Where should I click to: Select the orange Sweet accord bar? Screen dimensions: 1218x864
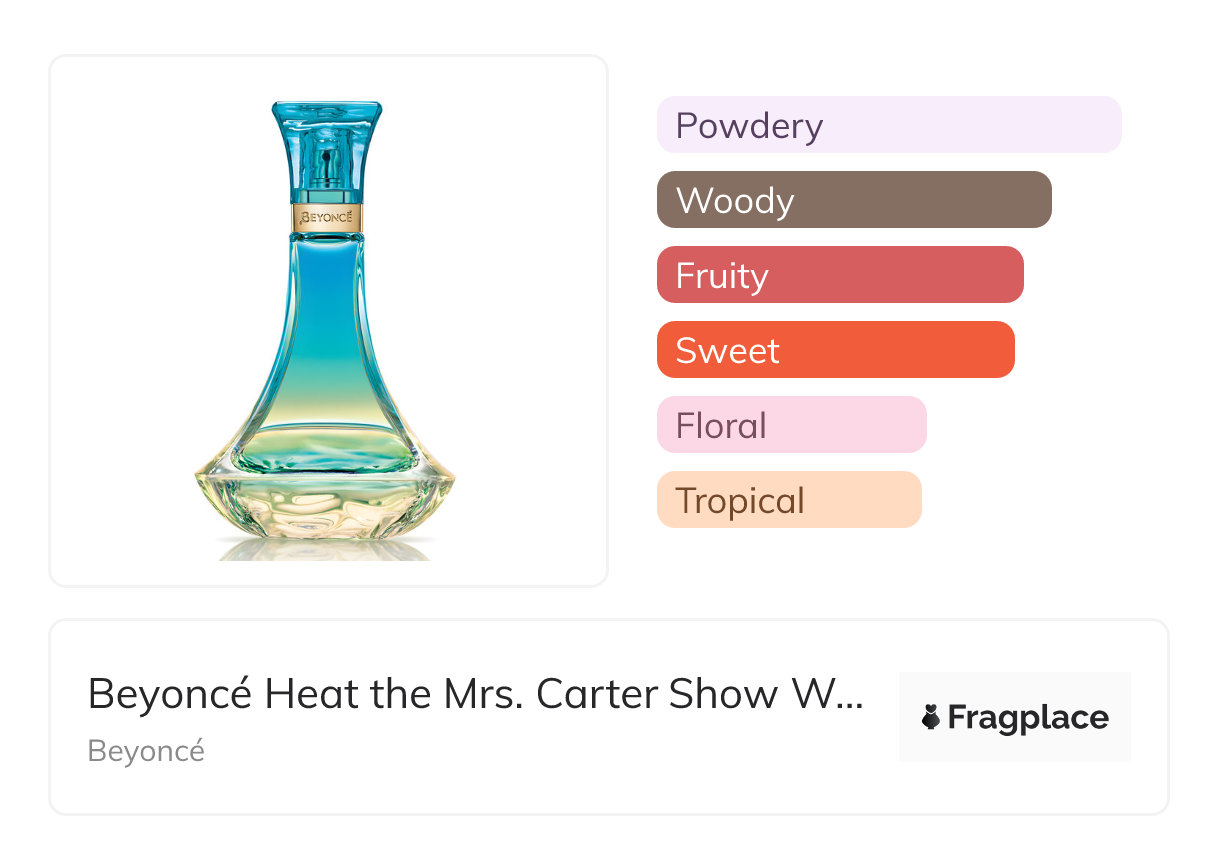835,350
